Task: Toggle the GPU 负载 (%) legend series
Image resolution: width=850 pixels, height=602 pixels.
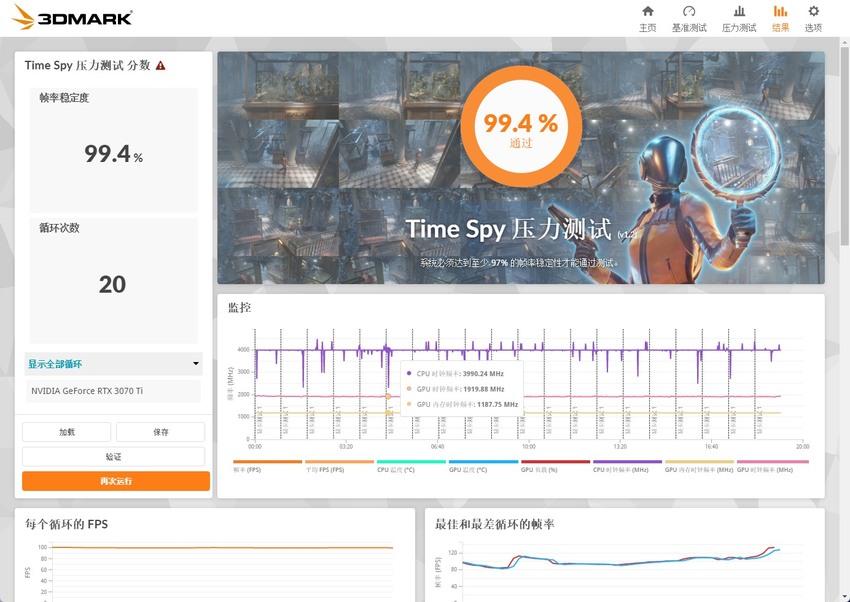Action: coord(555,467)
